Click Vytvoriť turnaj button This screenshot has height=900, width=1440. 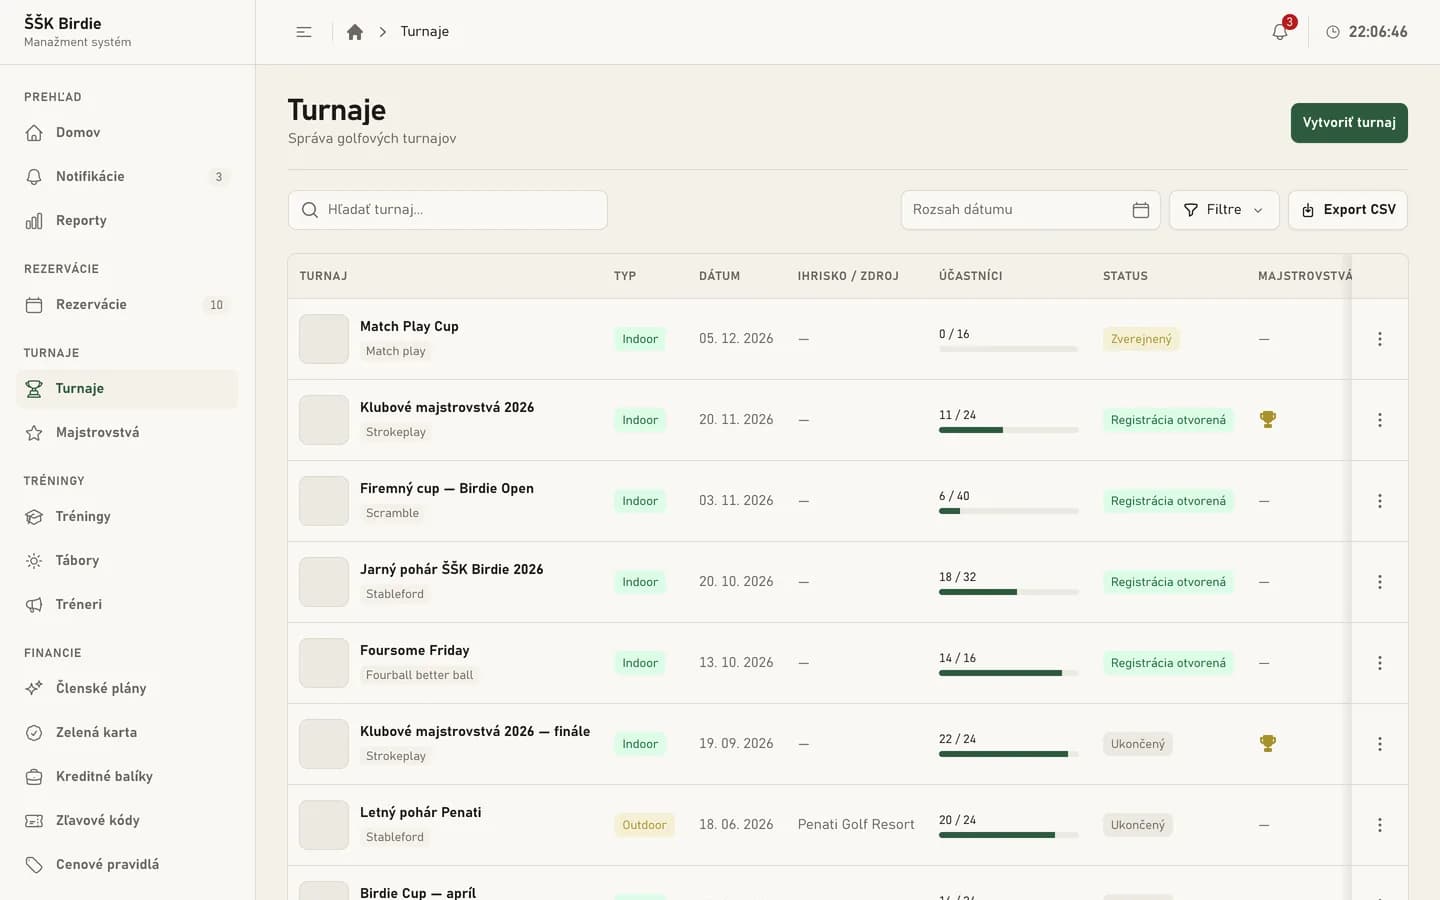tap(1349, 123)
